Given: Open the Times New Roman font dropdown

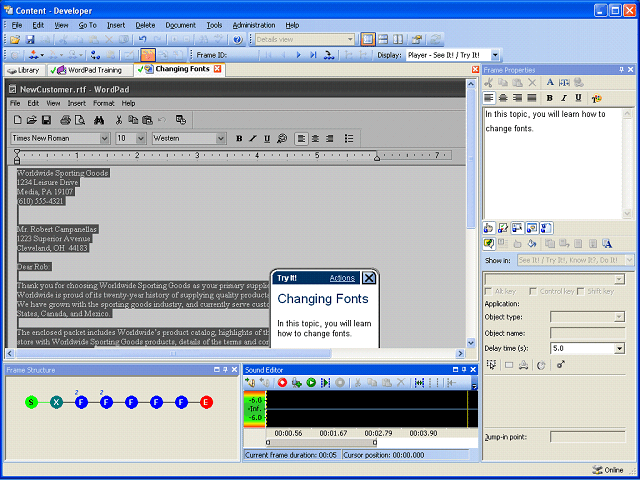Looking at the screenshot, I should click(x=104, y=138).
